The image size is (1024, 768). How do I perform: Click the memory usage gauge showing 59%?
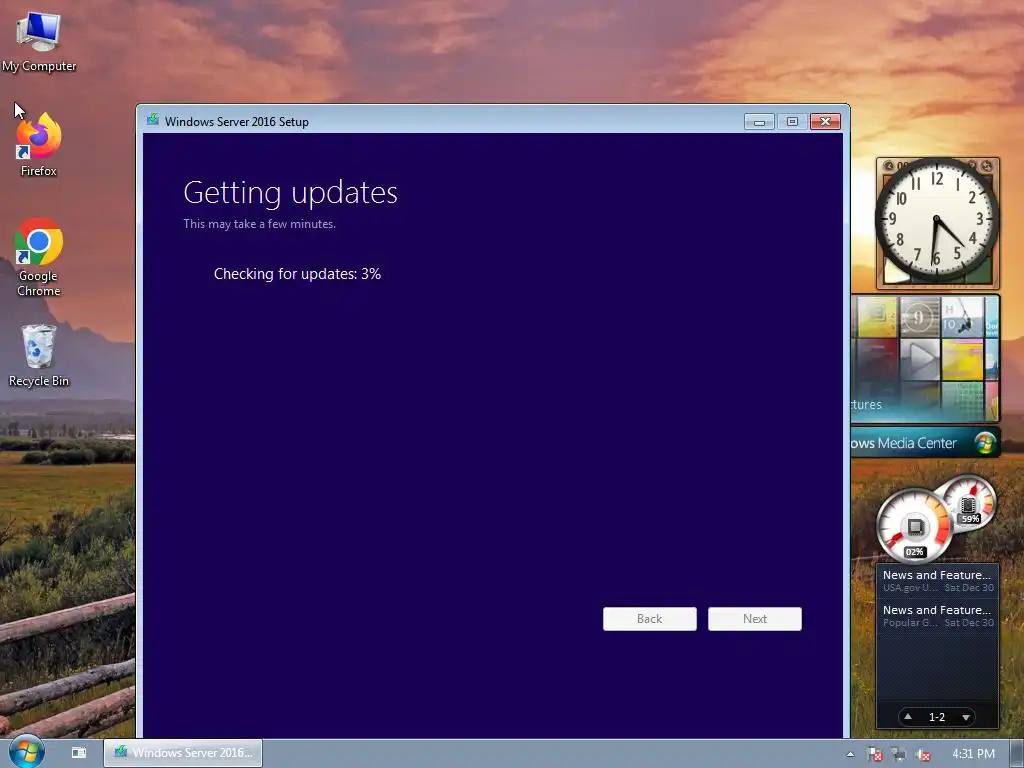point(969,503)
